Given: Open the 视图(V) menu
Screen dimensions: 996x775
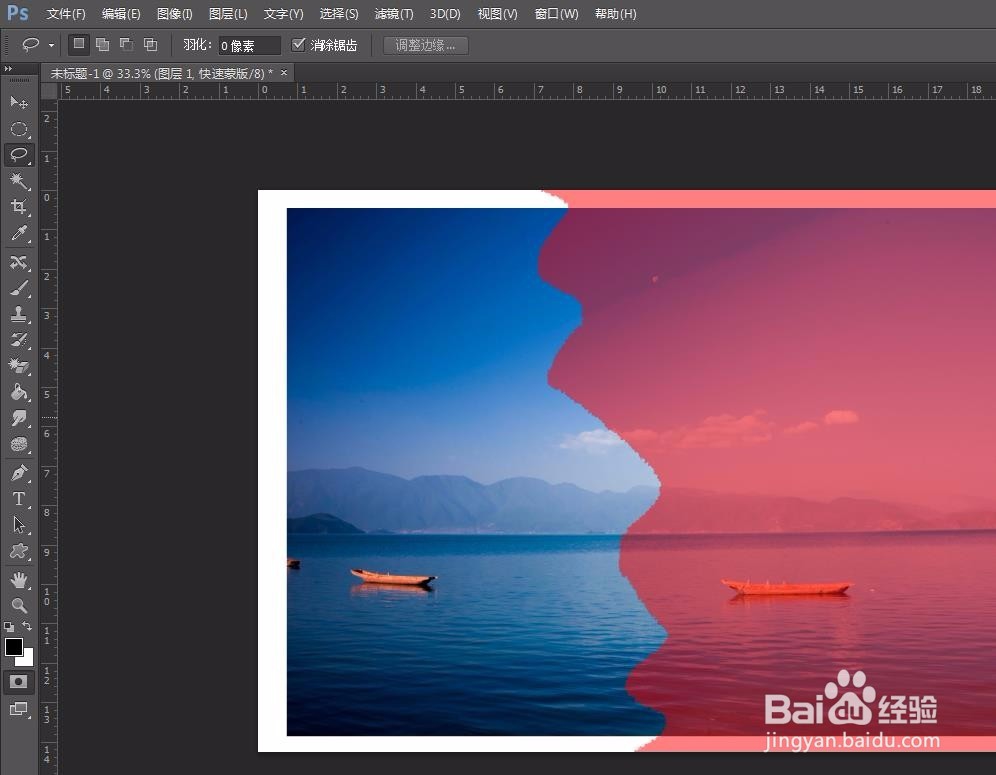Looking at the screenshot, I should point(497,13).
